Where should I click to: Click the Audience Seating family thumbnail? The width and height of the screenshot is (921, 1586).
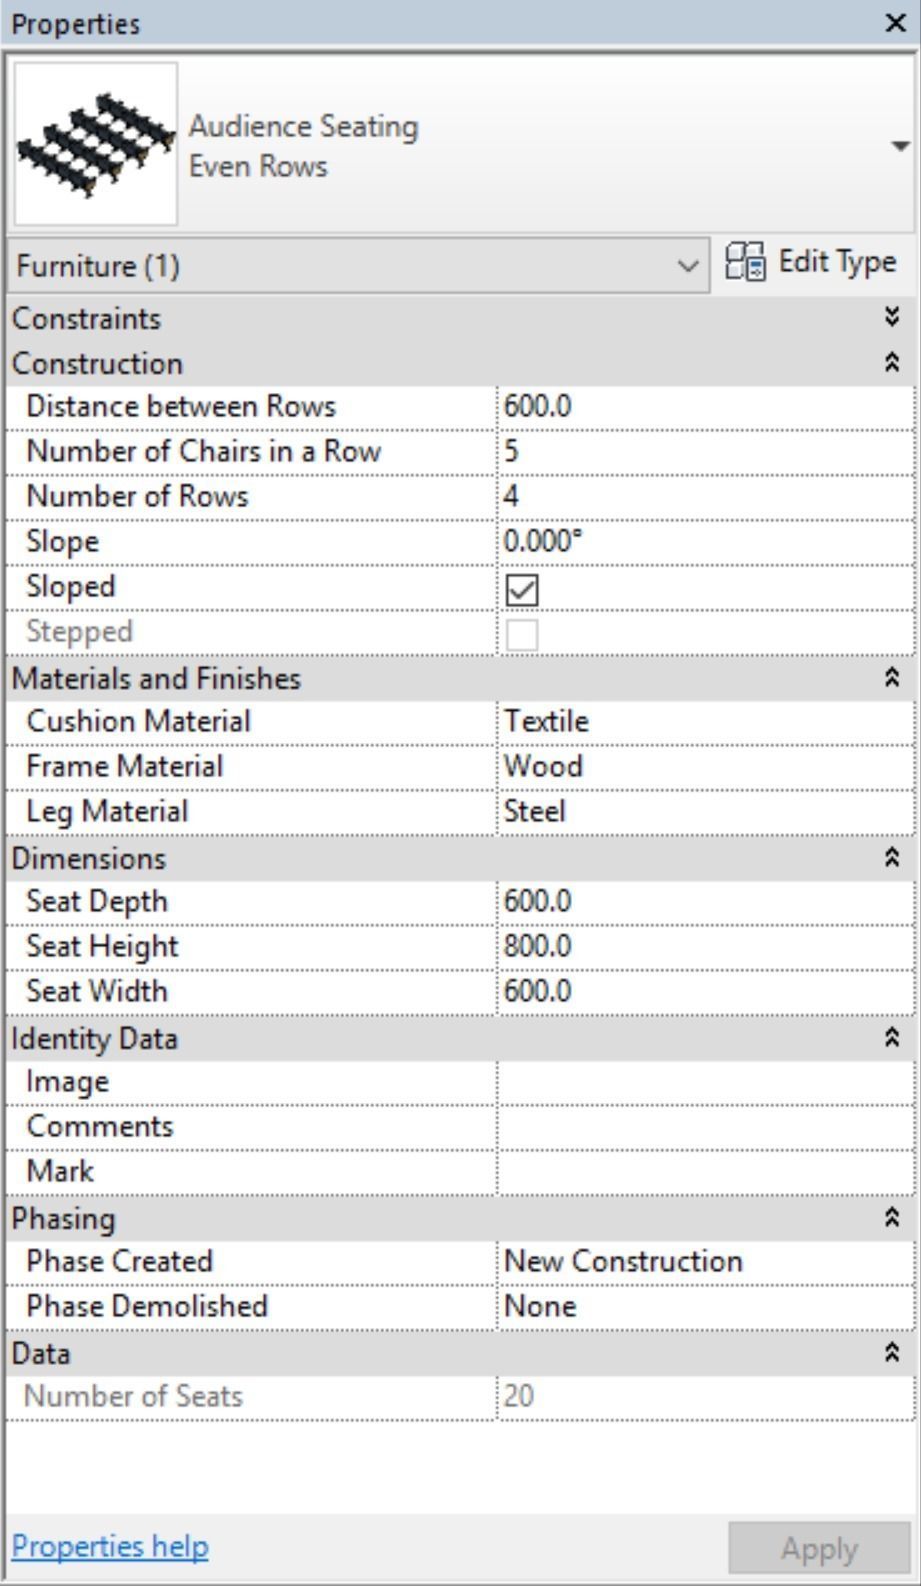click(x=96, y=144)
